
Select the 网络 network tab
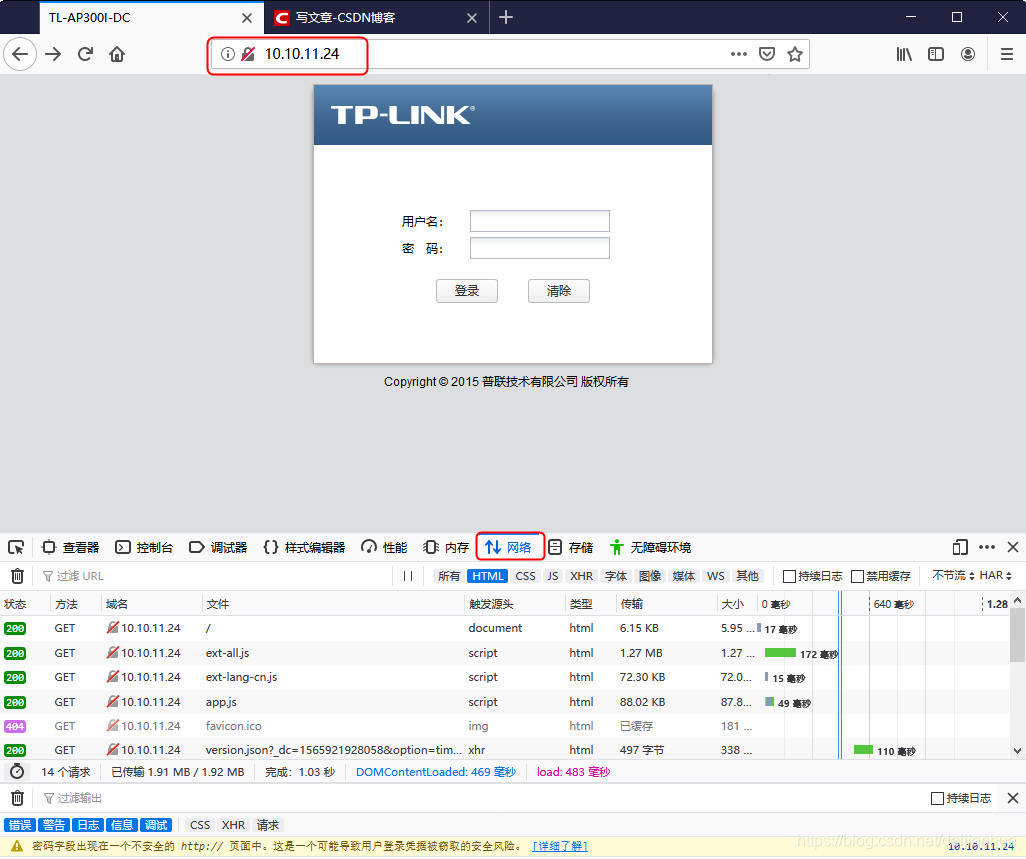click(508, 547)
